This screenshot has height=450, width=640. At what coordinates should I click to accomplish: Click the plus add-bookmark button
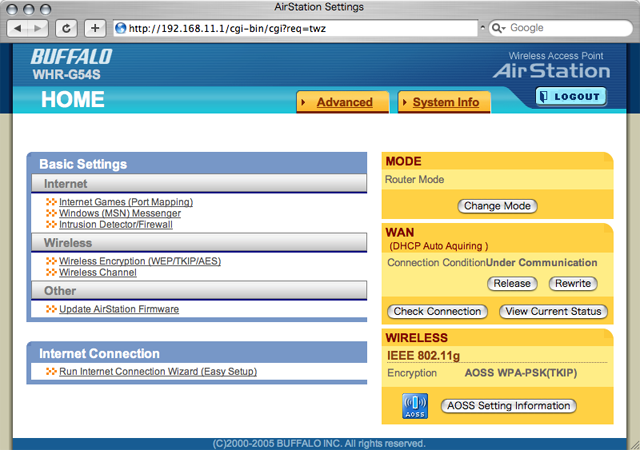95,28
